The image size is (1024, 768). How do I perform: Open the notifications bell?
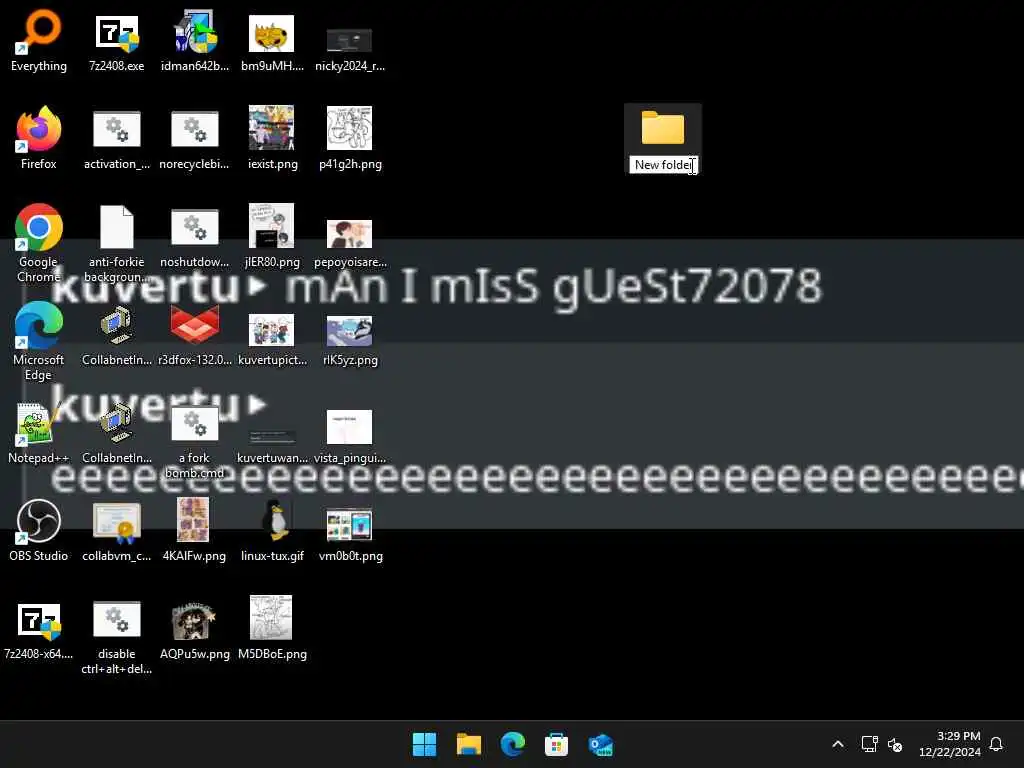point(996,744)
